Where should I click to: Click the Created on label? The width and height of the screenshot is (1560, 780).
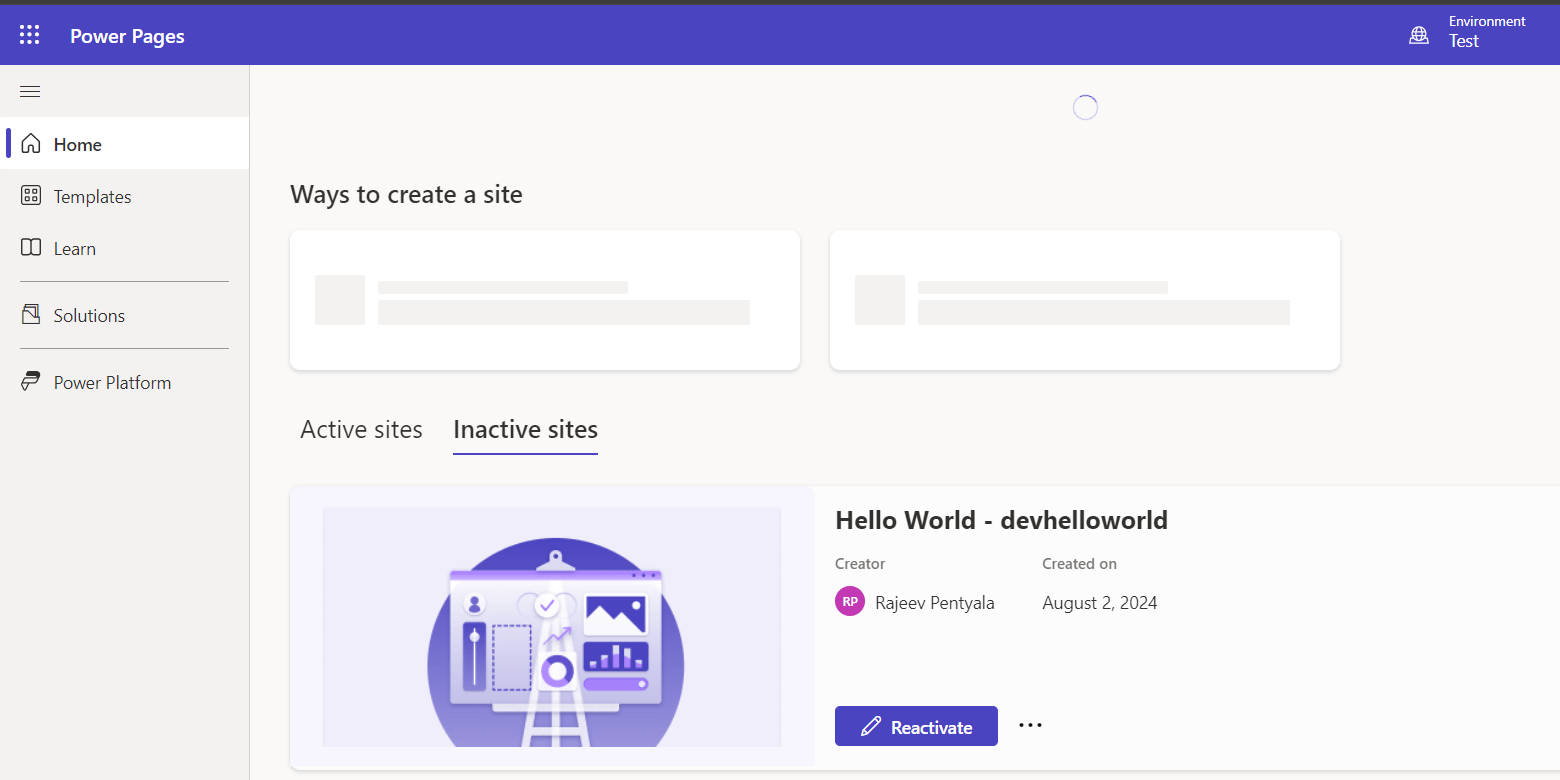click(x=1079, y=564)
